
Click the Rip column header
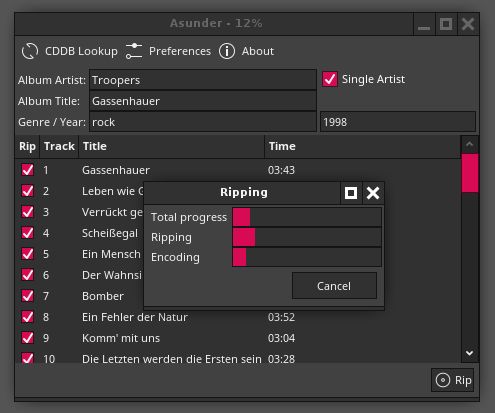27,146
